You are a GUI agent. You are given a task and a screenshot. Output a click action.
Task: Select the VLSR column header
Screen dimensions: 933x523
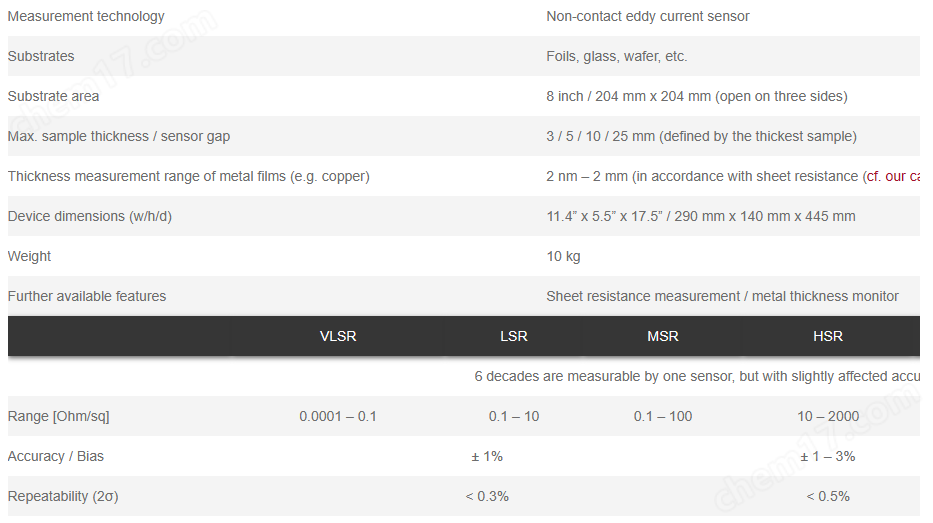point(338,336)
